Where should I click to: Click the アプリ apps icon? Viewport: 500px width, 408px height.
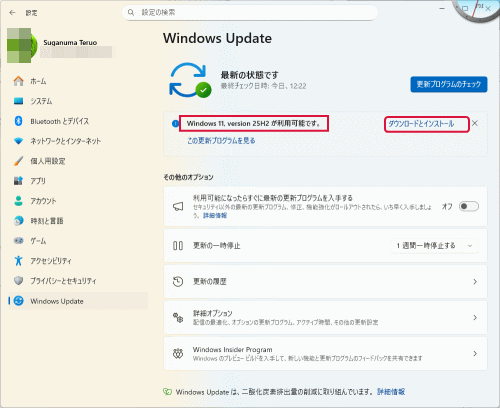tap(18, 181)
